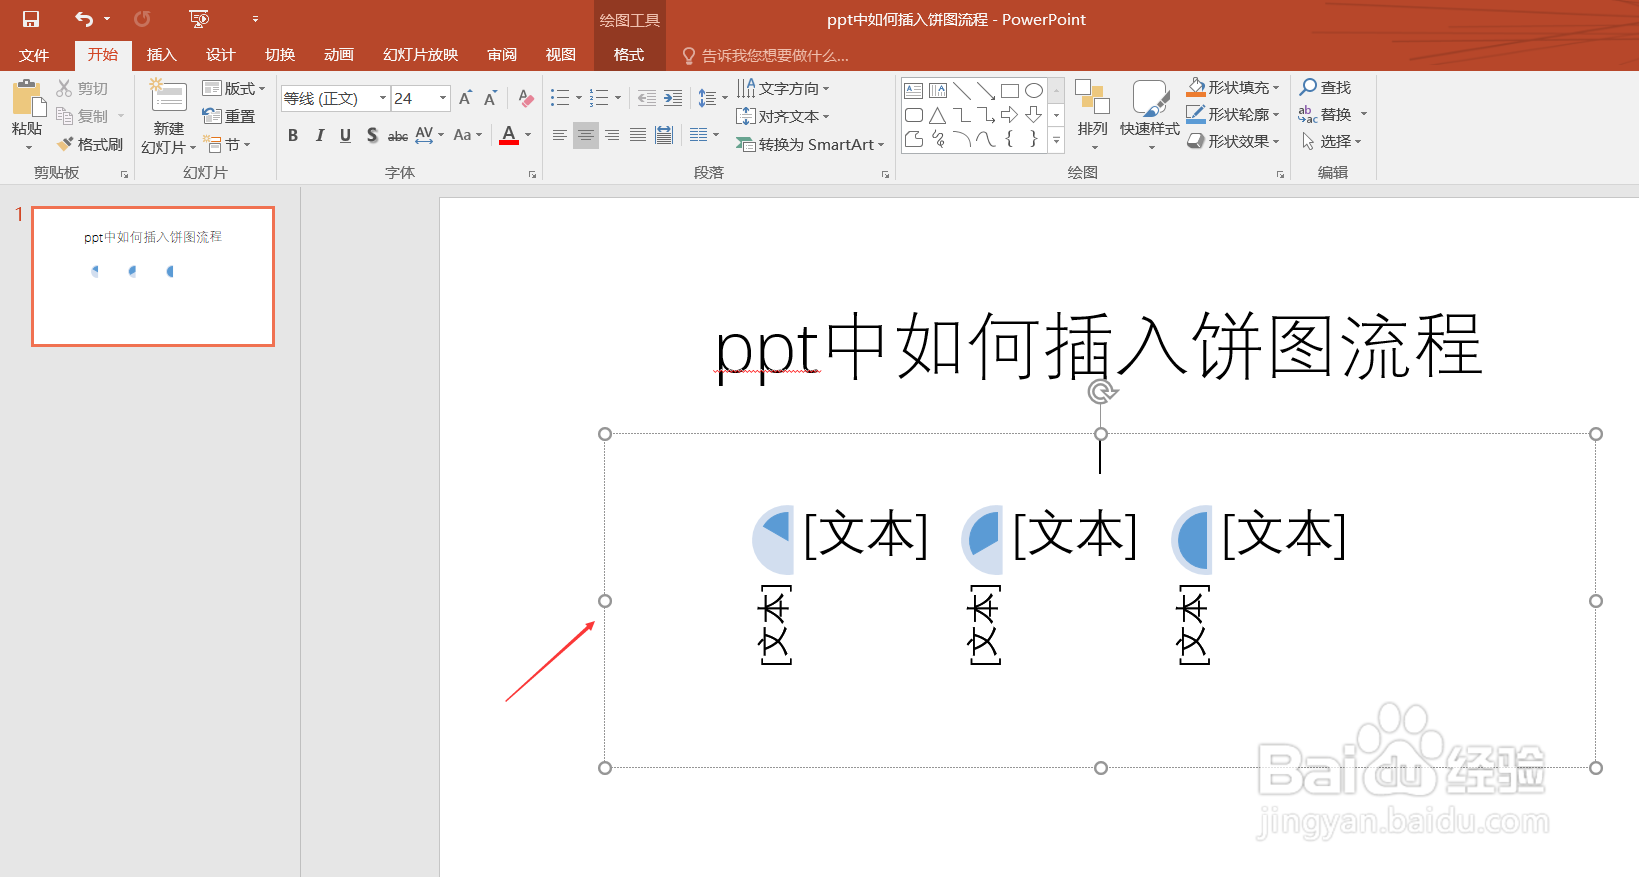Start slideshow from beginning quick-access icon

click(x=199, y=19)
